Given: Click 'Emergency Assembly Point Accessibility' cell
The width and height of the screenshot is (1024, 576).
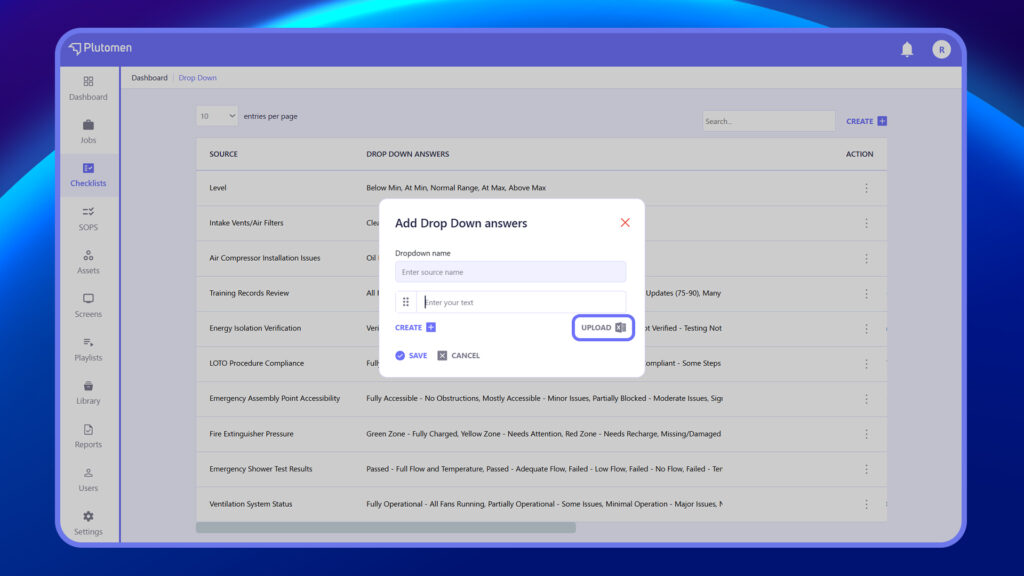Looking at the screenshot, I should [274, 398].
